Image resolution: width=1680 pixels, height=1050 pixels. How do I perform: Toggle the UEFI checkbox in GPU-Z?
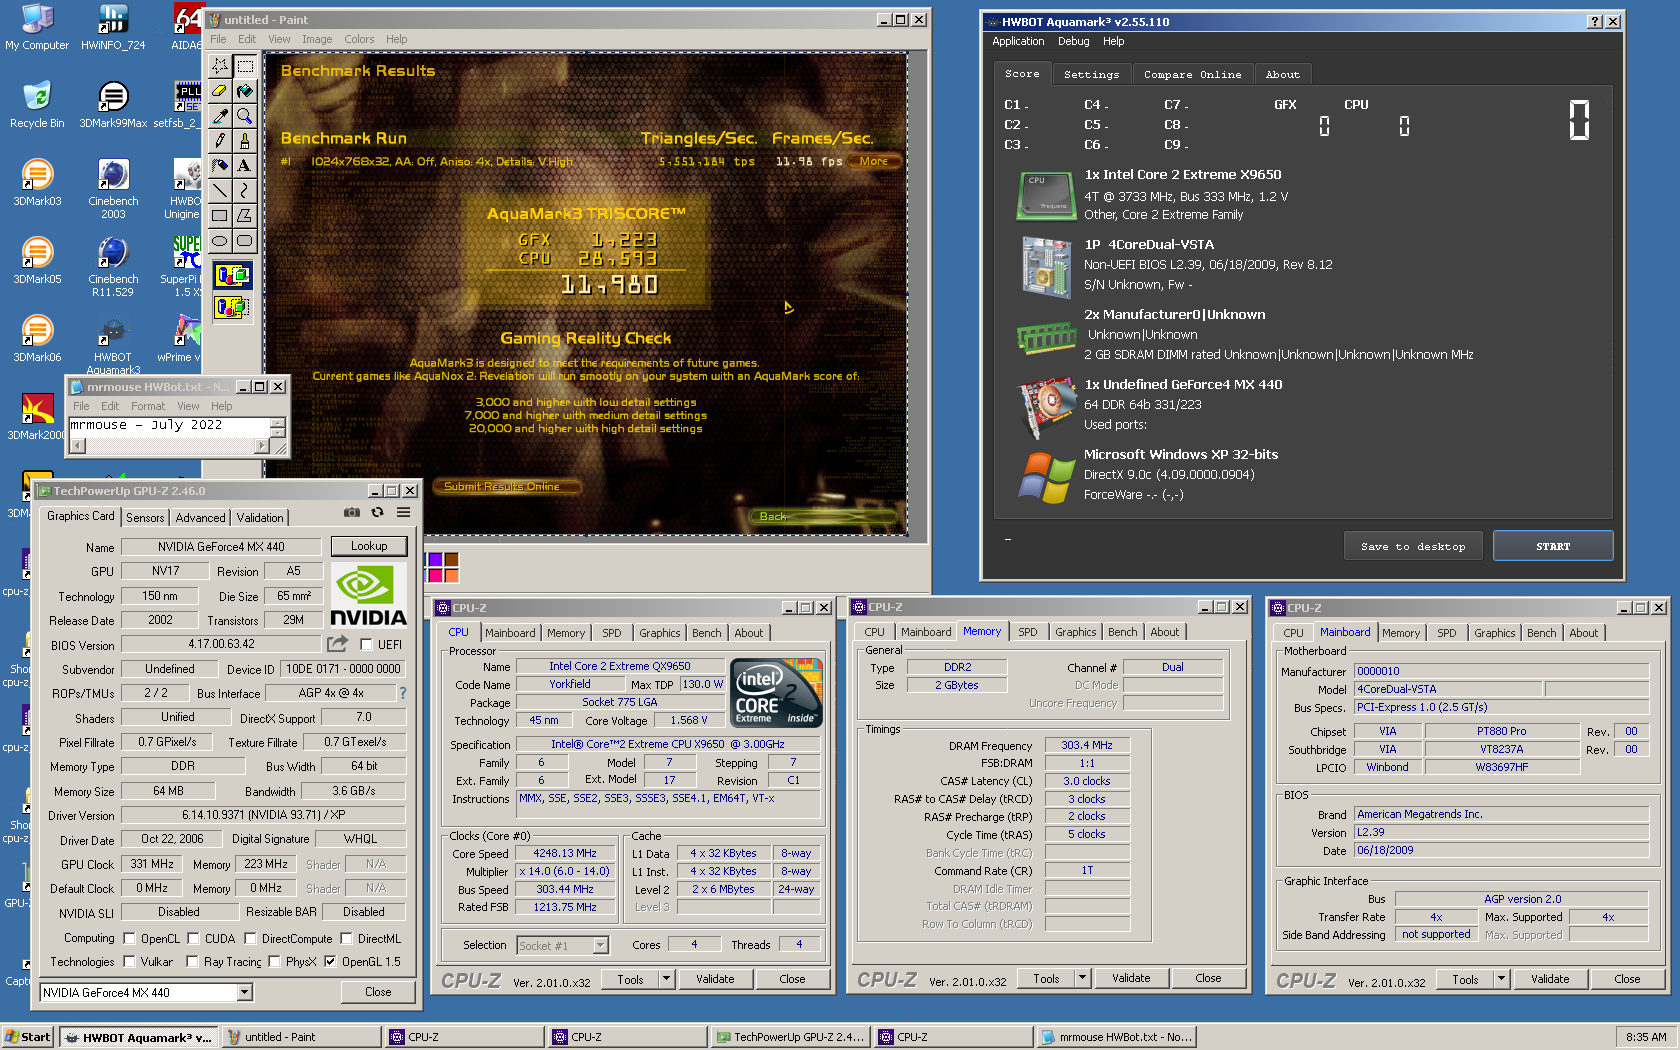coord(366,645)
